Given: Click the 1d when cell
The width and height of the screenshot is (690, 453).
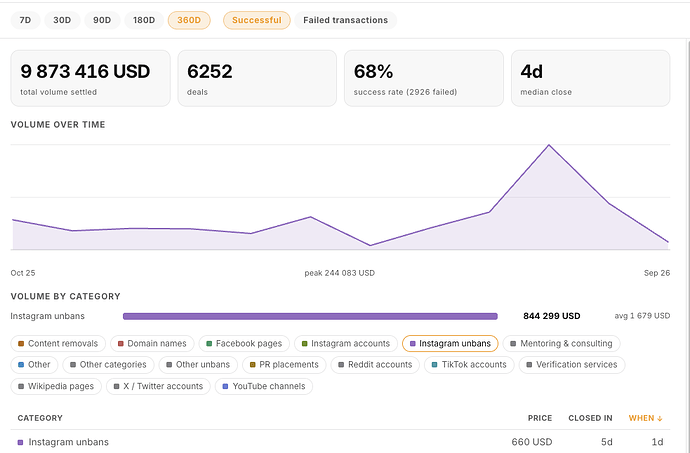Looking at the screenshot, I should (657, 442).
